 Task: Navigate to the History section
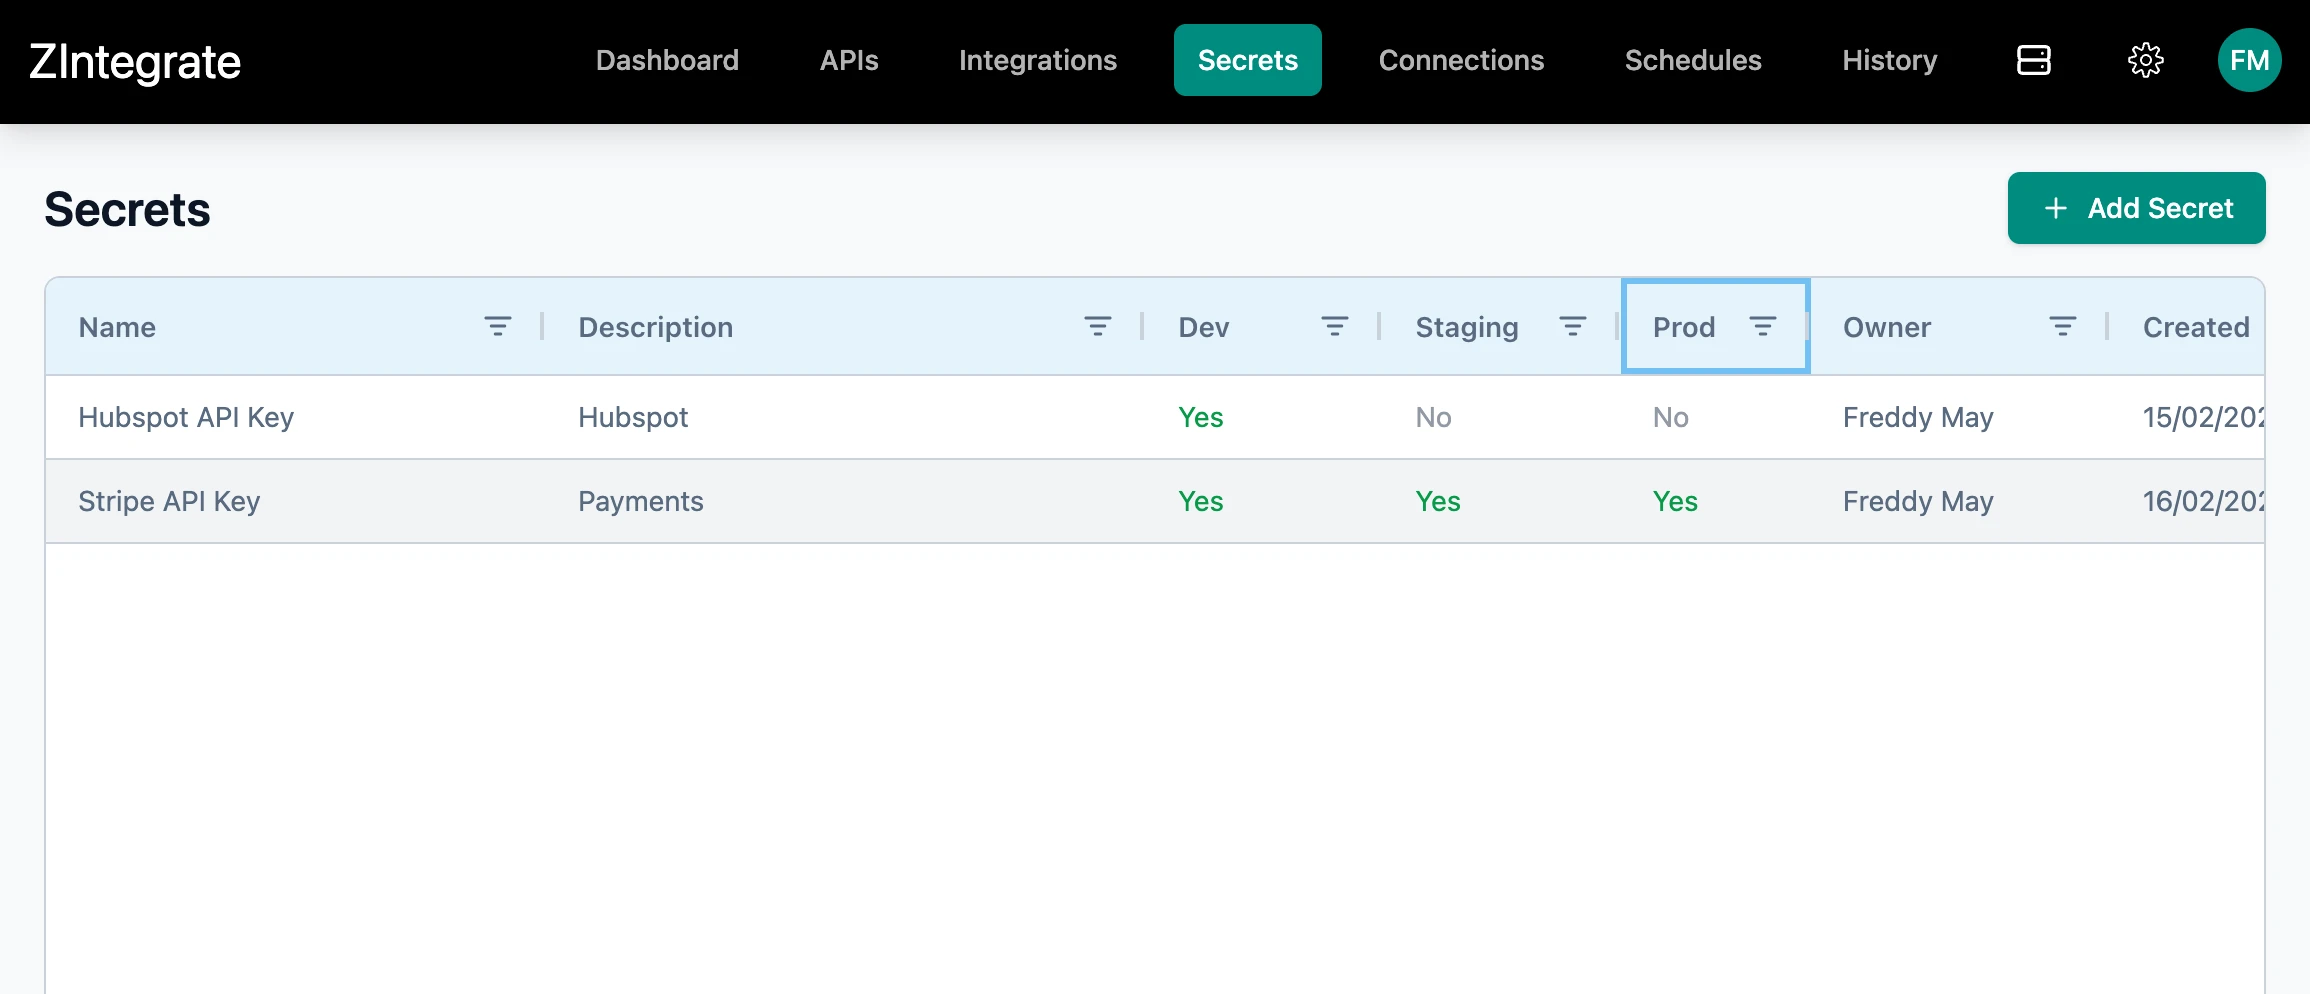[1888, 60]
